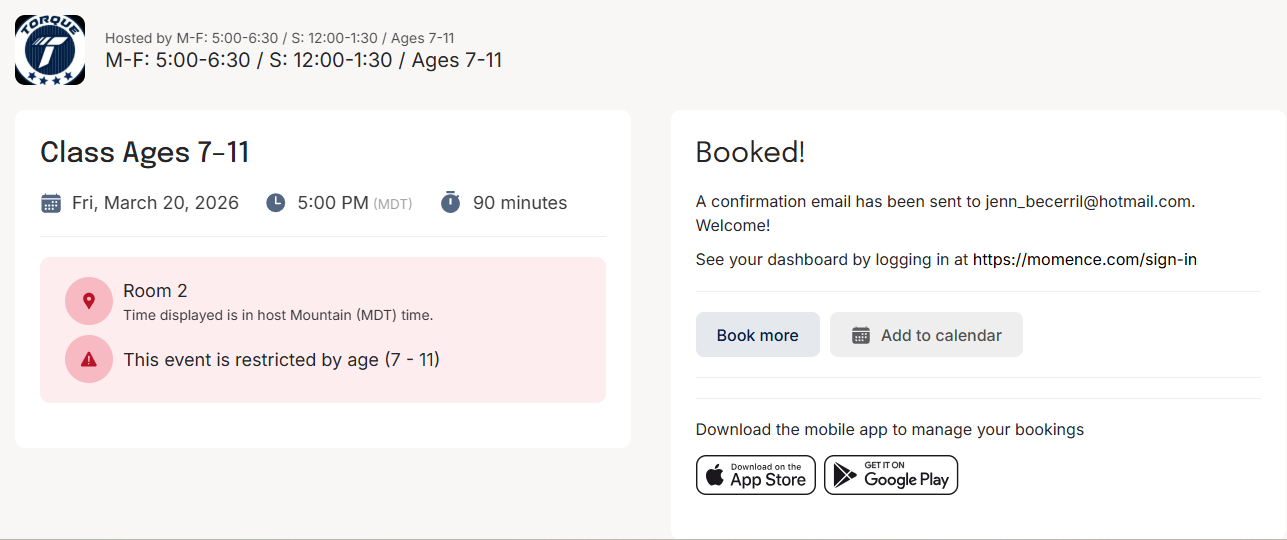
Task: Click the clock icon next to 5:00 PM
Action: (276, 203)
